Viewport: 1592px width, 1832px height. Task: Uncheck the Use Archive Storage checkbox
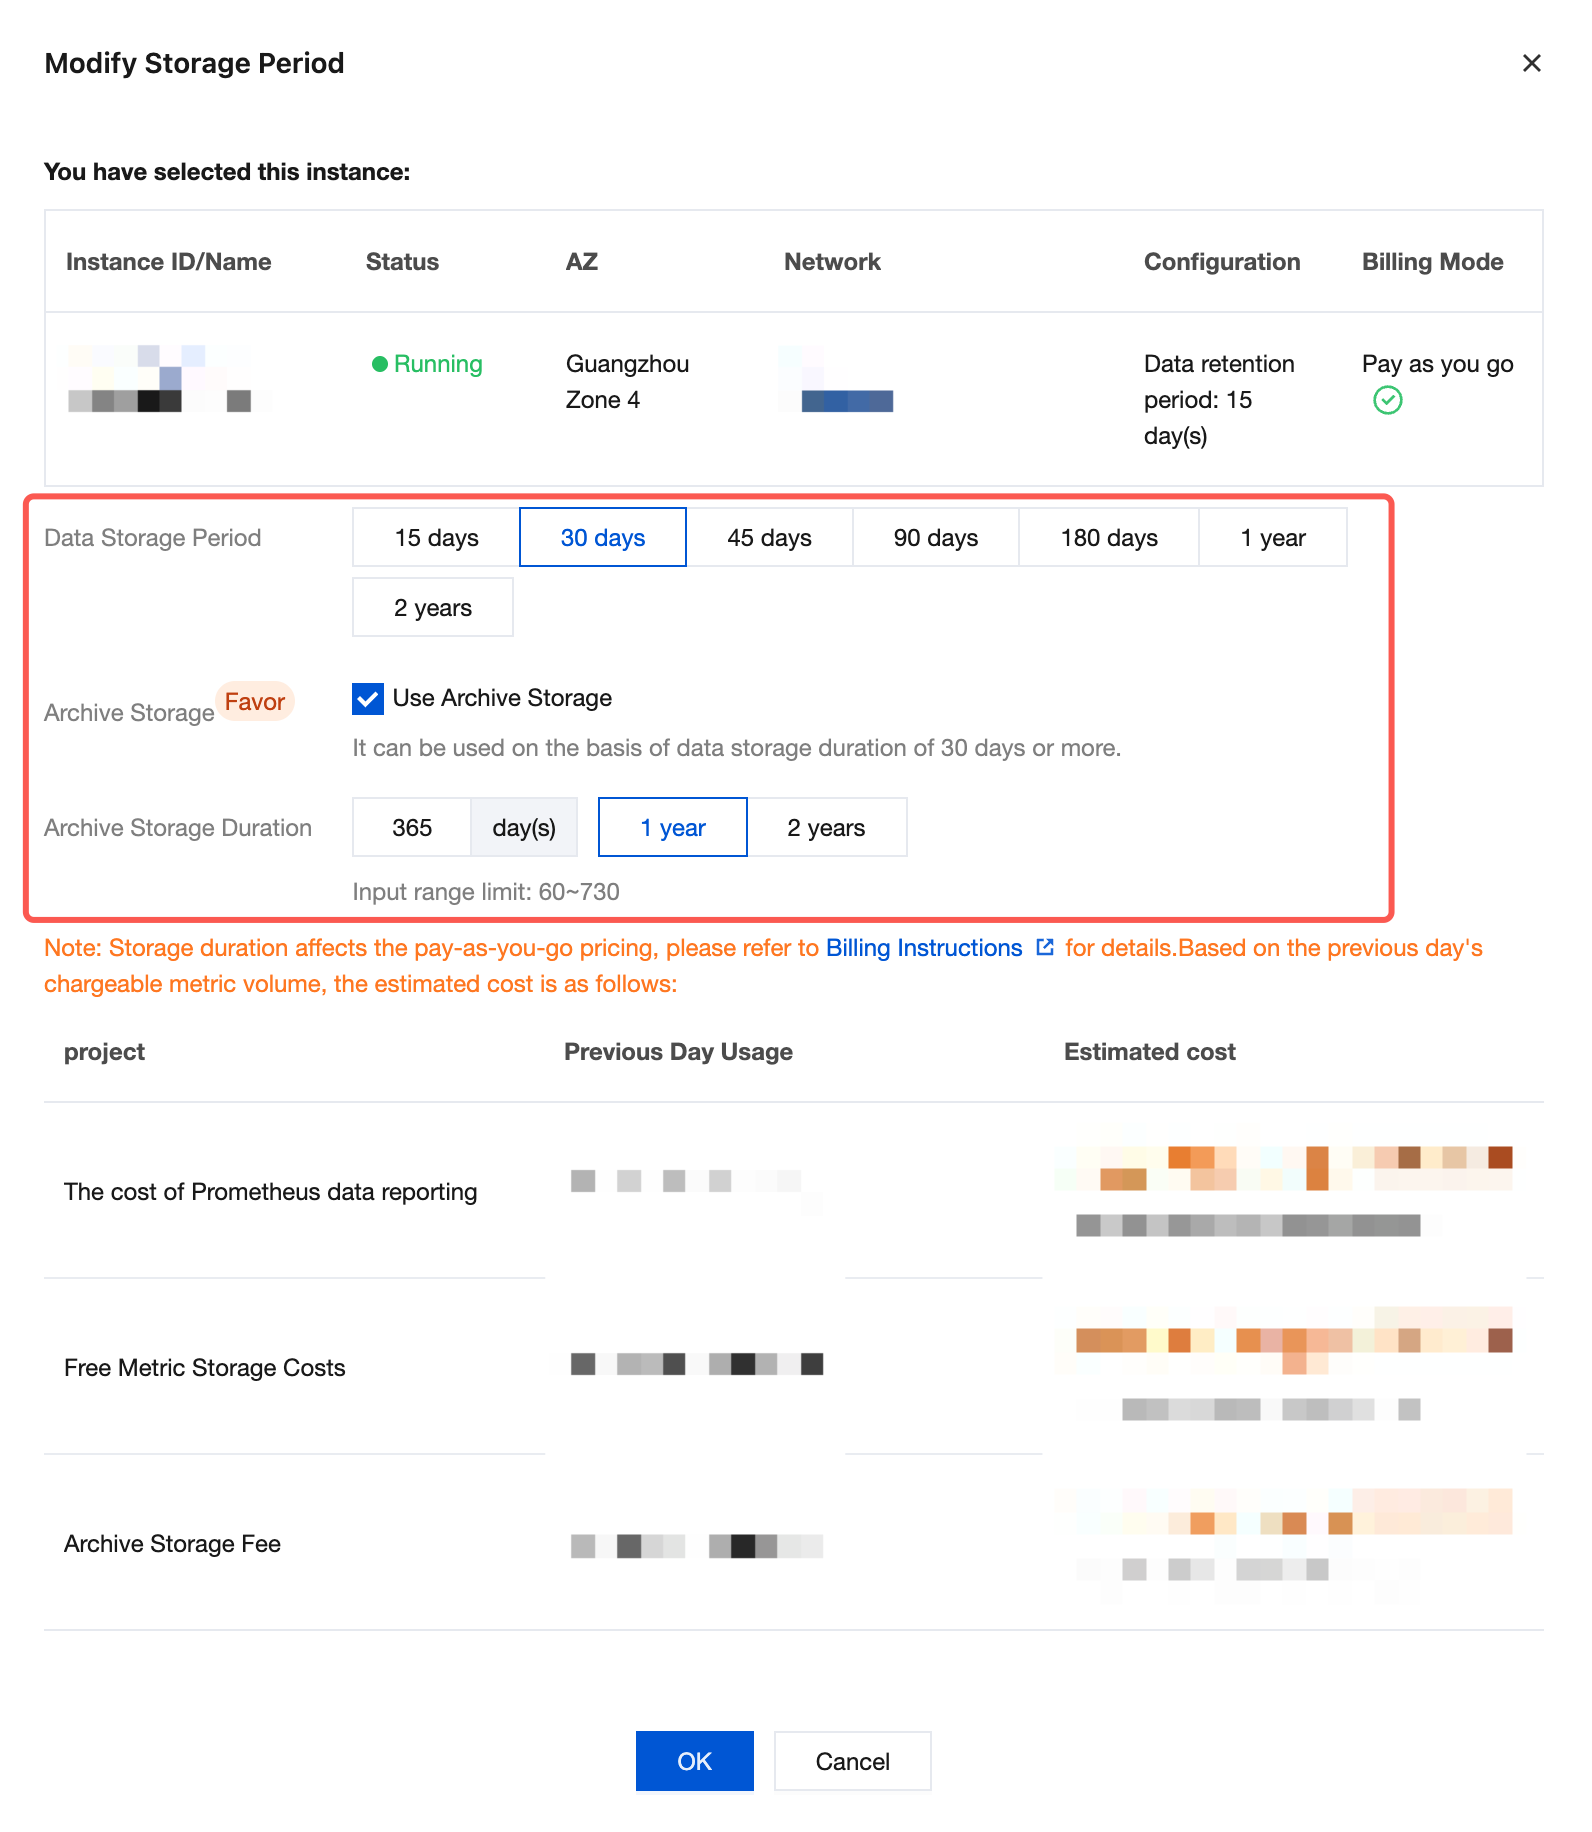click(368, 698)
